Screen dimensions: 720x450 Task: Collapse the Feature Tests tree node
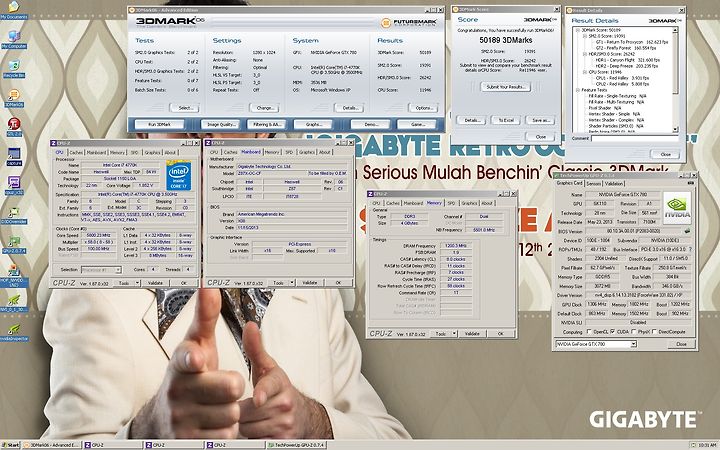pyautogui.click(x=578, y=90)
